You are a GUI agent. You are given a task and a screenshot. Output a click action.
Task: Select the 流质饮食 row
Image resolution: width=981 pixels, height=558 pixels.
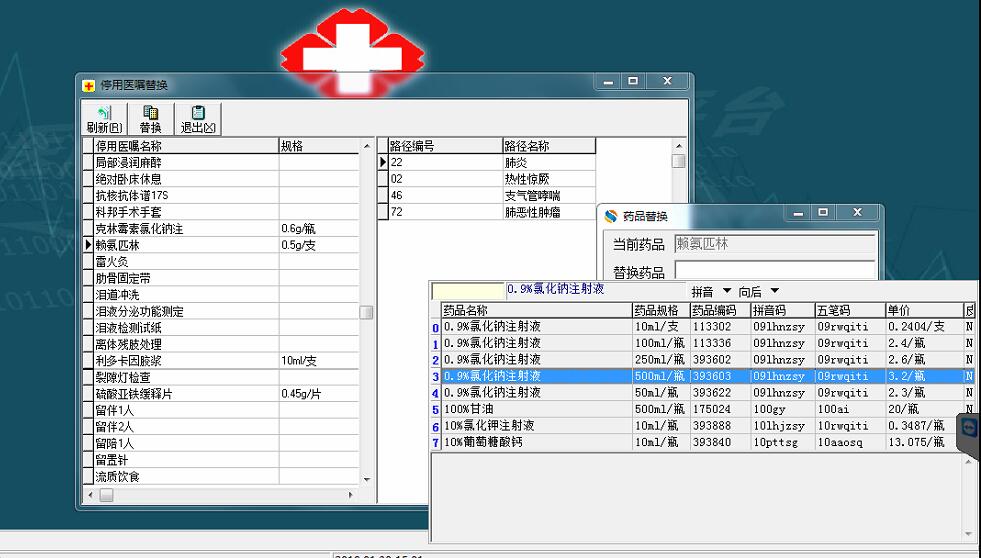(x=221, y=477)
